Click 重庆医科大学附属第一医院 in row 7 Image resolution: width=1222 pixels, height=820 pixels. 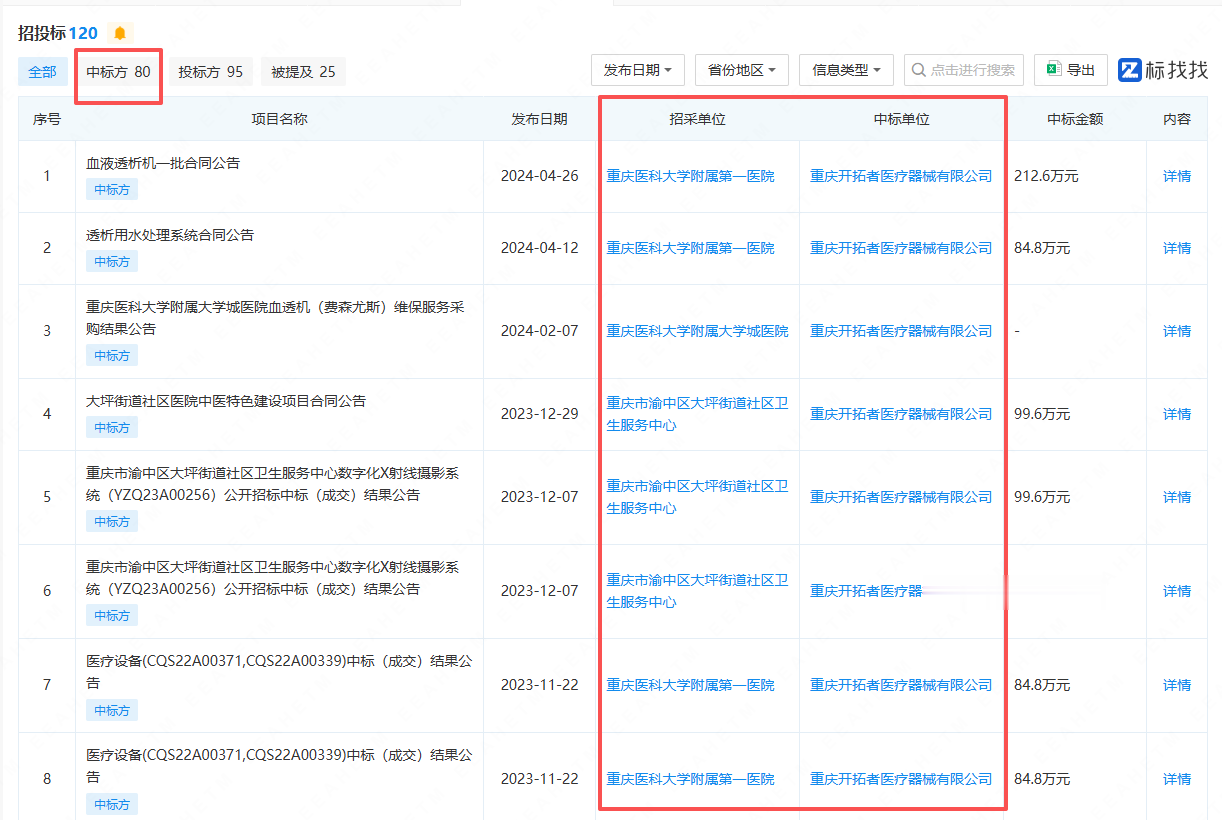[x=690, y=685]
